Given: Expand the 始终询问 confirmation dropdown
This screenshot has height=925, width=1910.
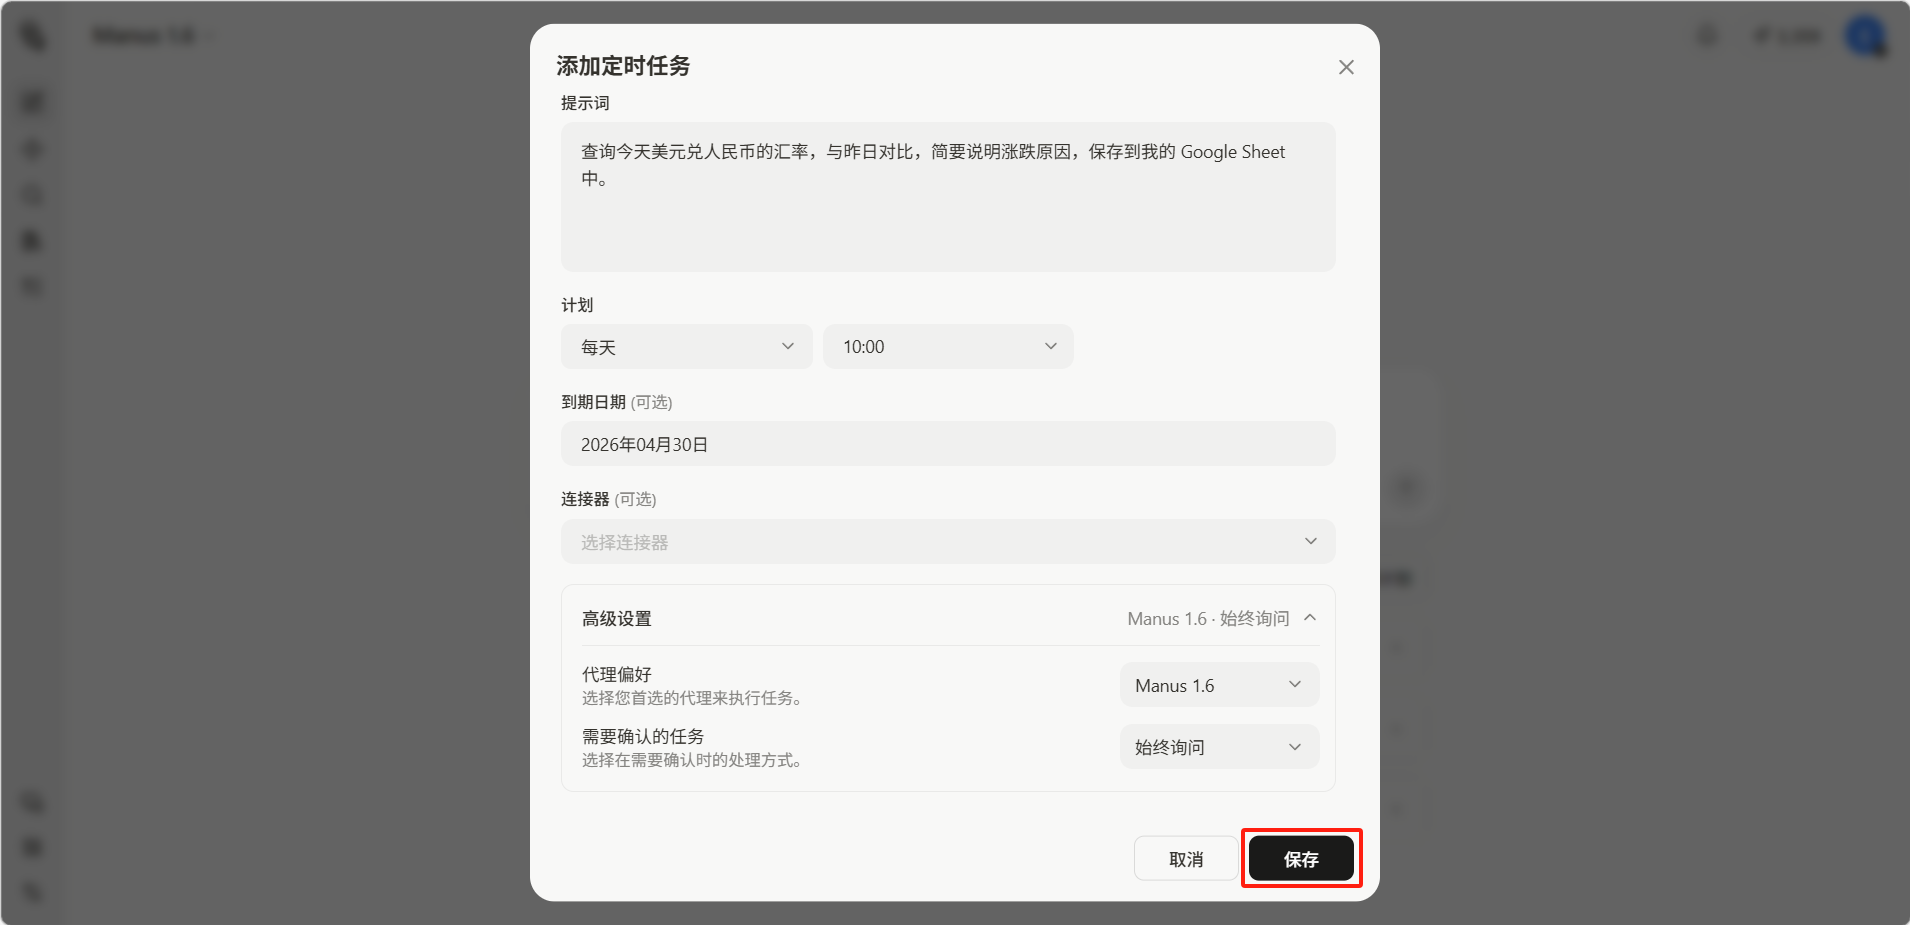Looking at the screenshot, I should tap(1218, 747).
